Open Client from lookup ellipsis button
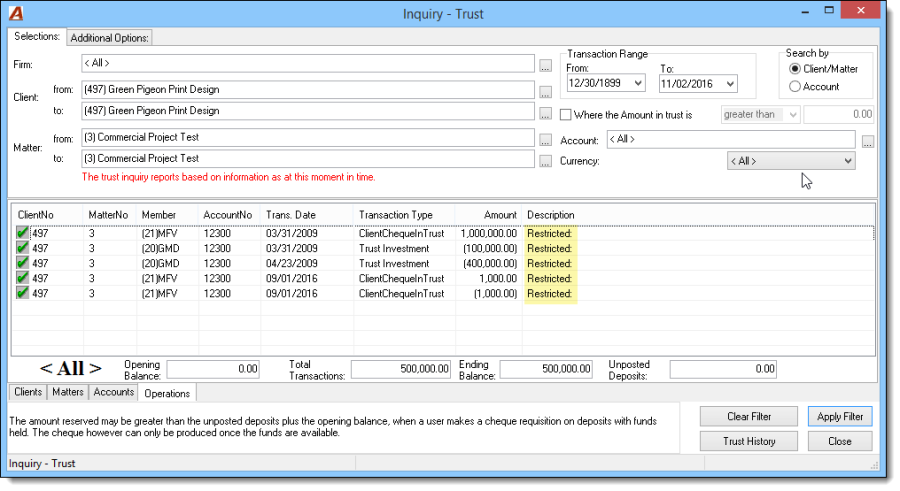Image resolution: width=900 pixels, height=491 pixels. point(545,92)
